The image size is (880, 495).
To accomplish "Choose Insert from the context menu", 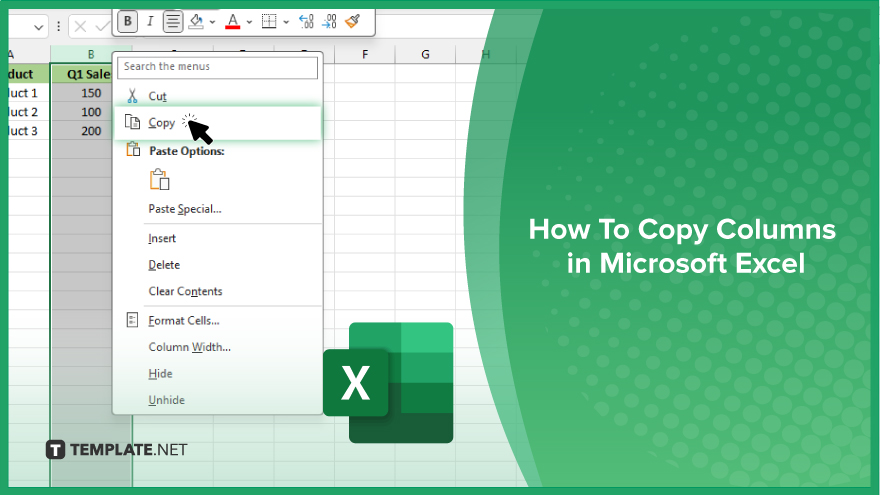I will (x=218, y=239).
